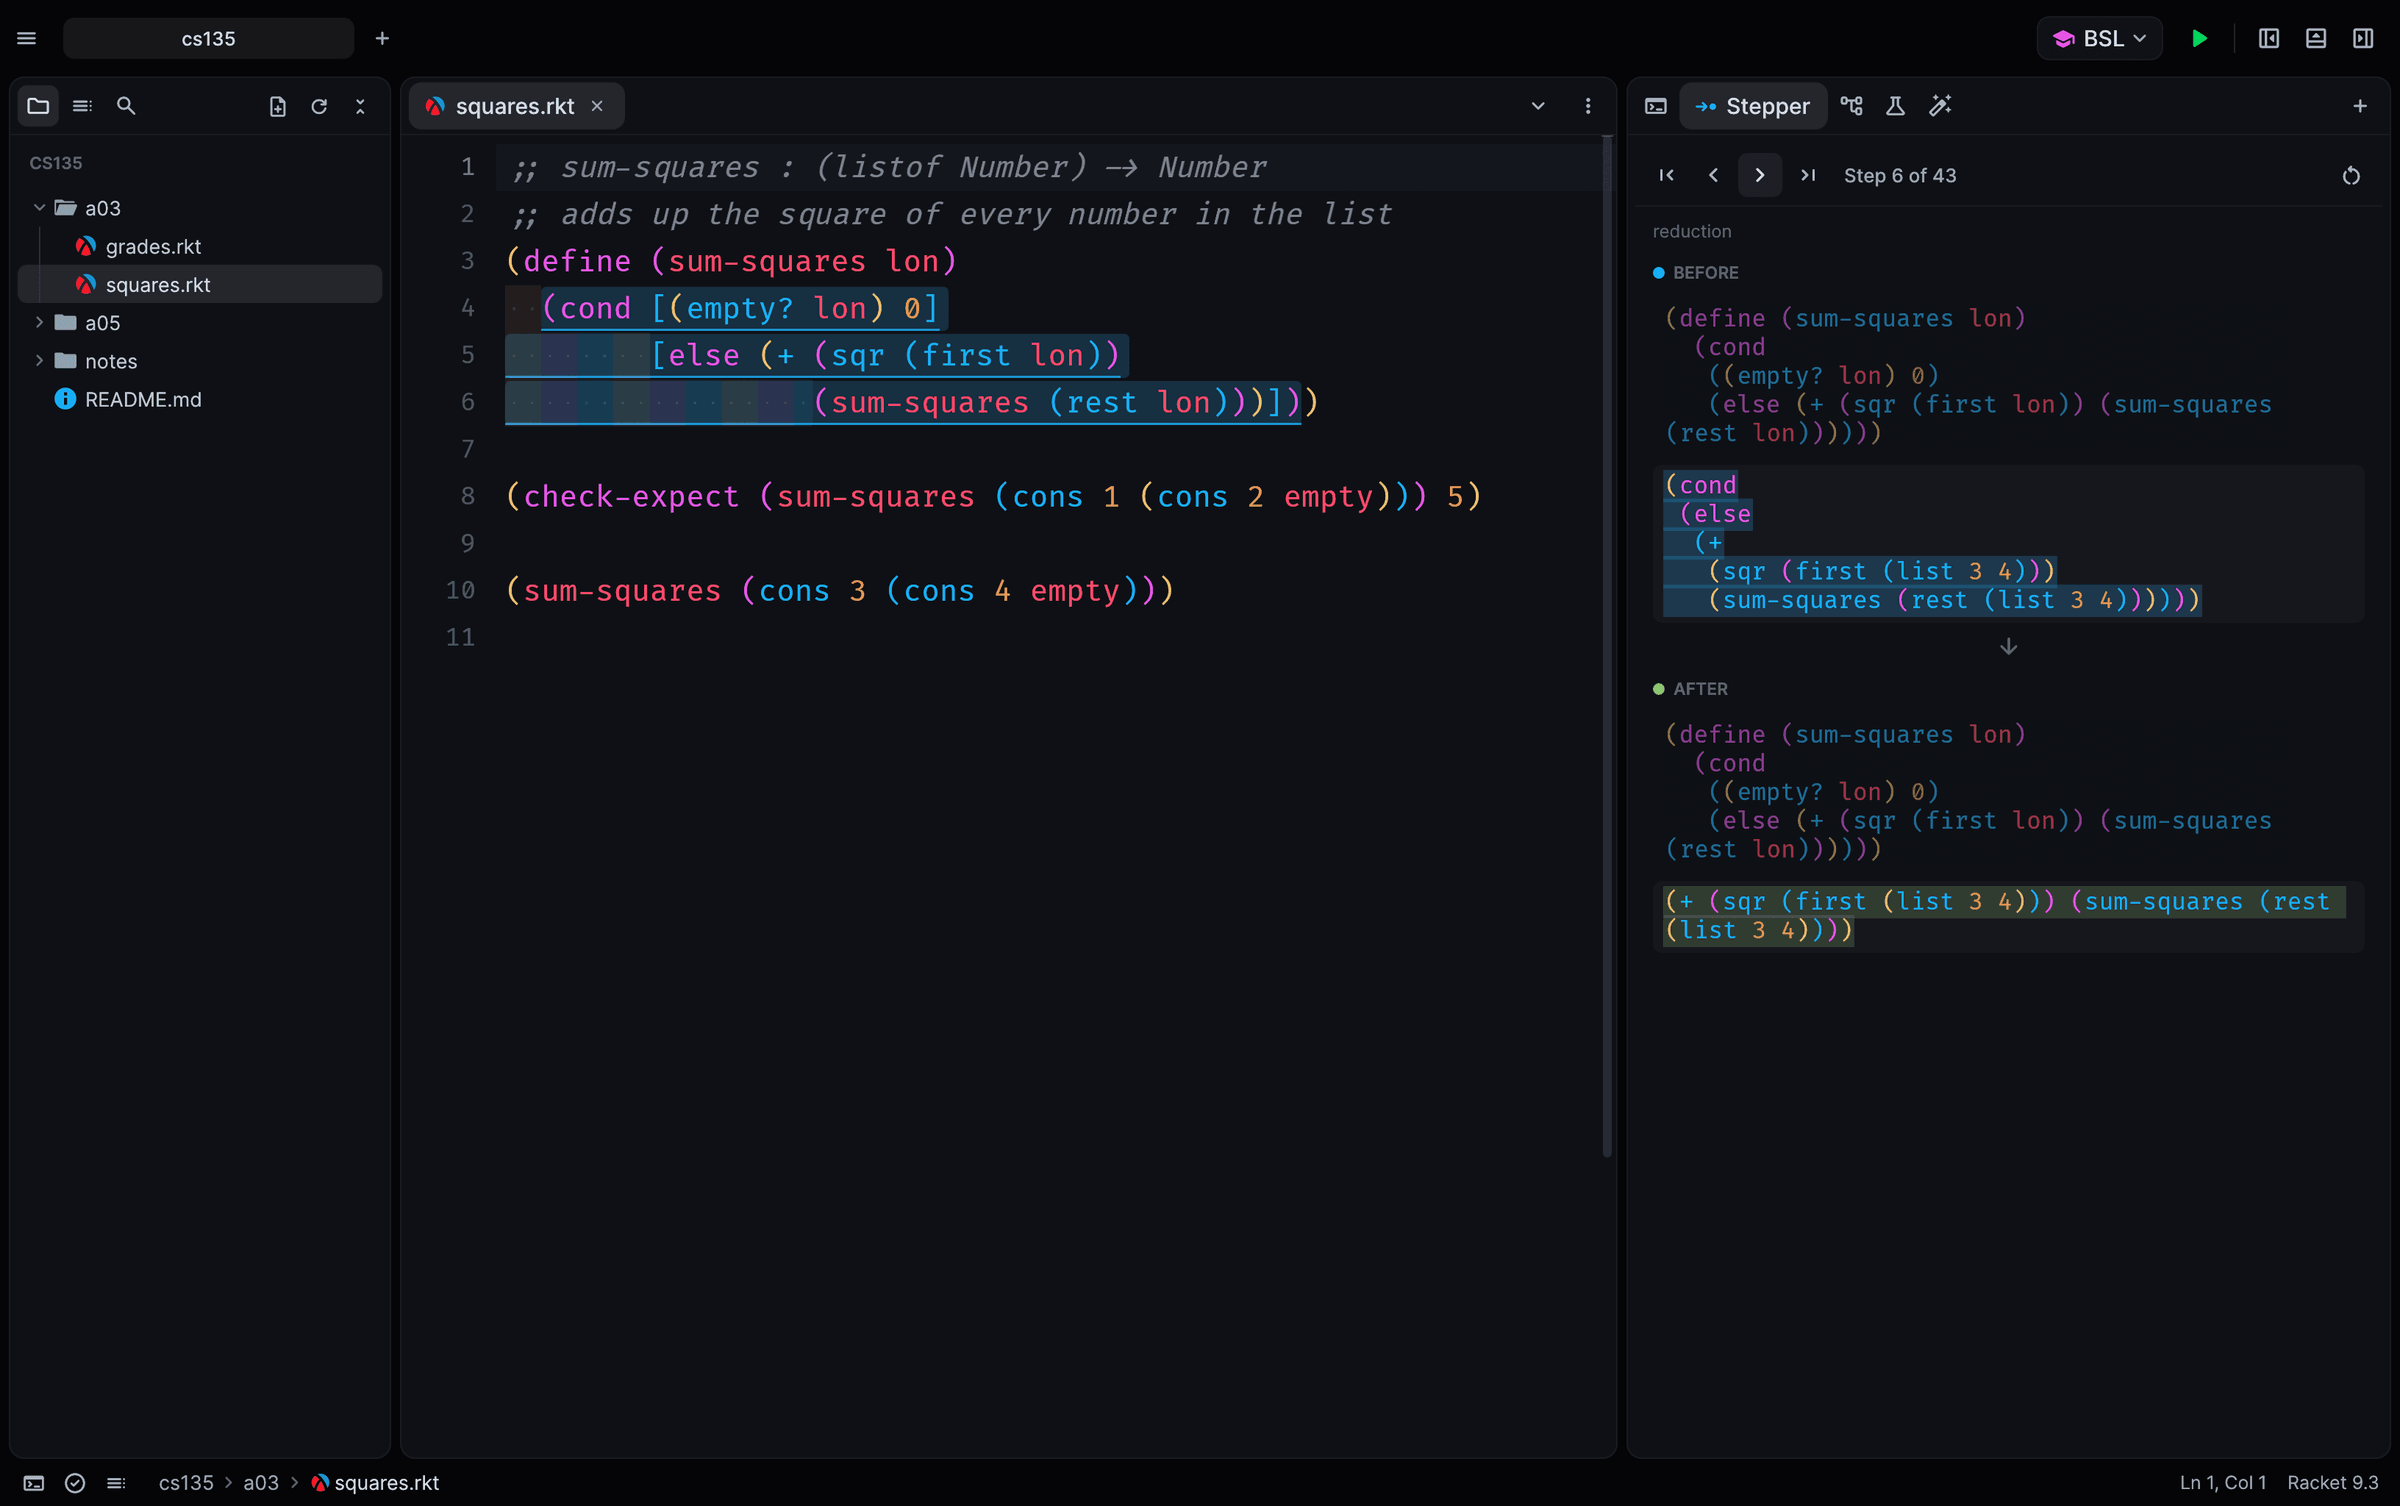The width and height of the screenshot is (2400, 1506).
Task: Add a new right panel tab
Action: tap(2360, 106)
